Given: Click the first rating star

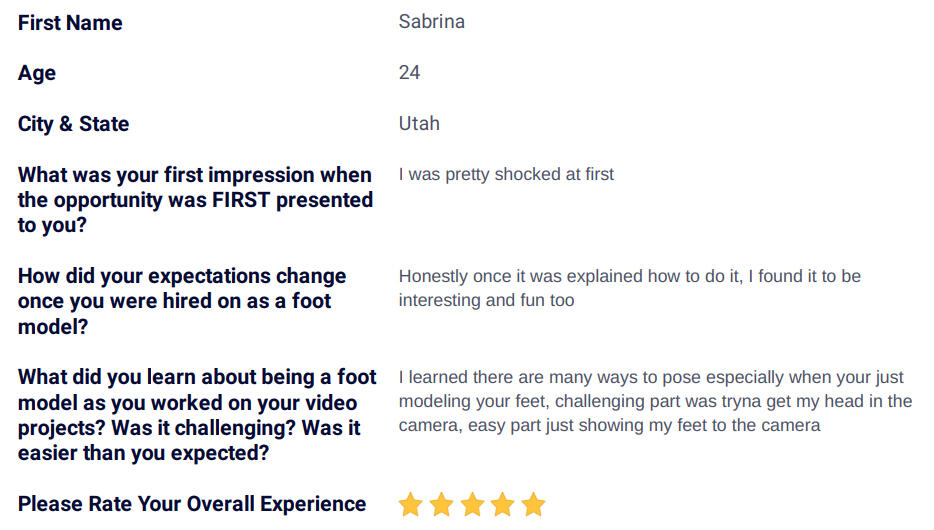Looking at the screenshot, I should pyautogui.click(x=410, y=504).
